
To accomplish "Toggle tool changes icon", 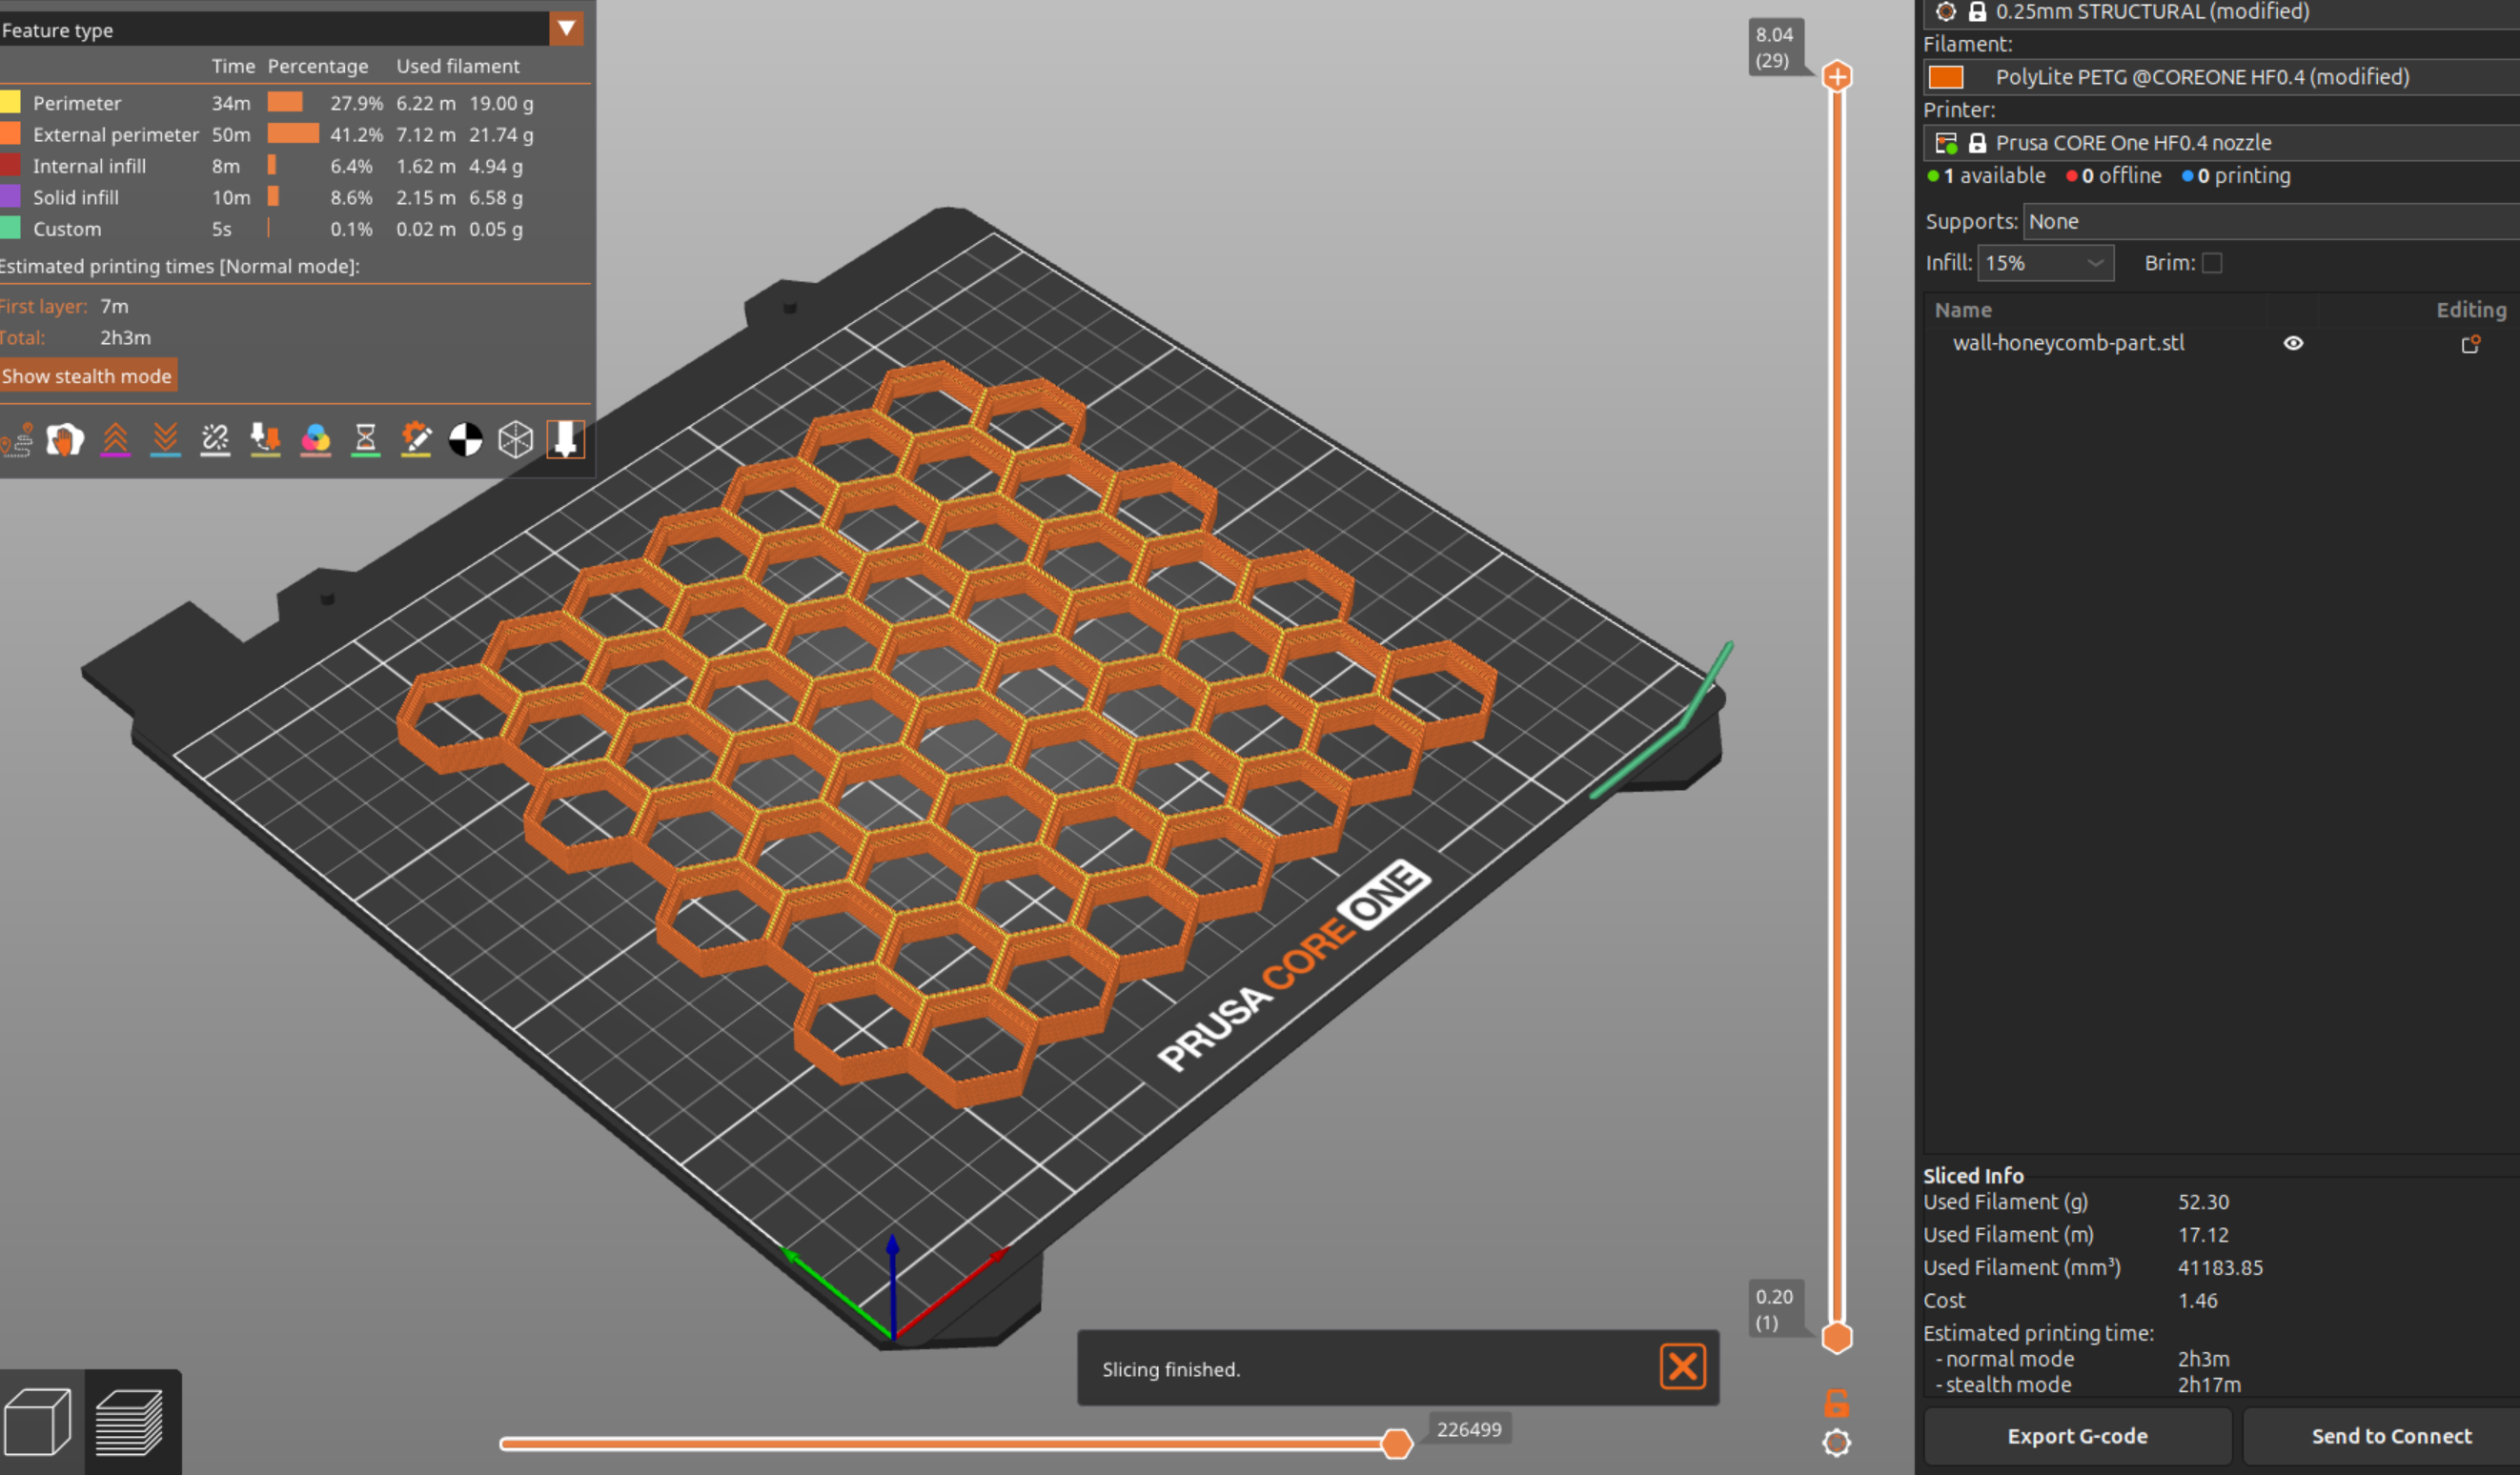I will tap(266, 440).
